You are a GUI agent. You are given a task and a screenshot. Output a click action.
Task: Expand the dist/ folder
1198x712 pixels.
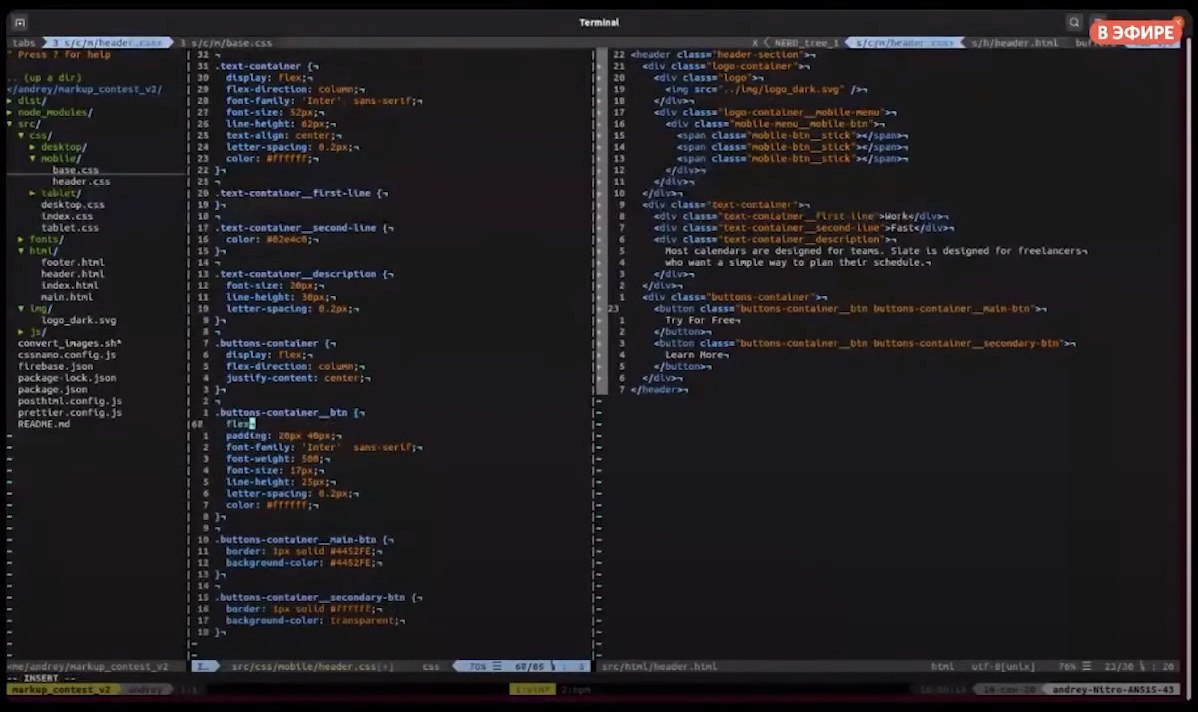click(x=28, y=100)
